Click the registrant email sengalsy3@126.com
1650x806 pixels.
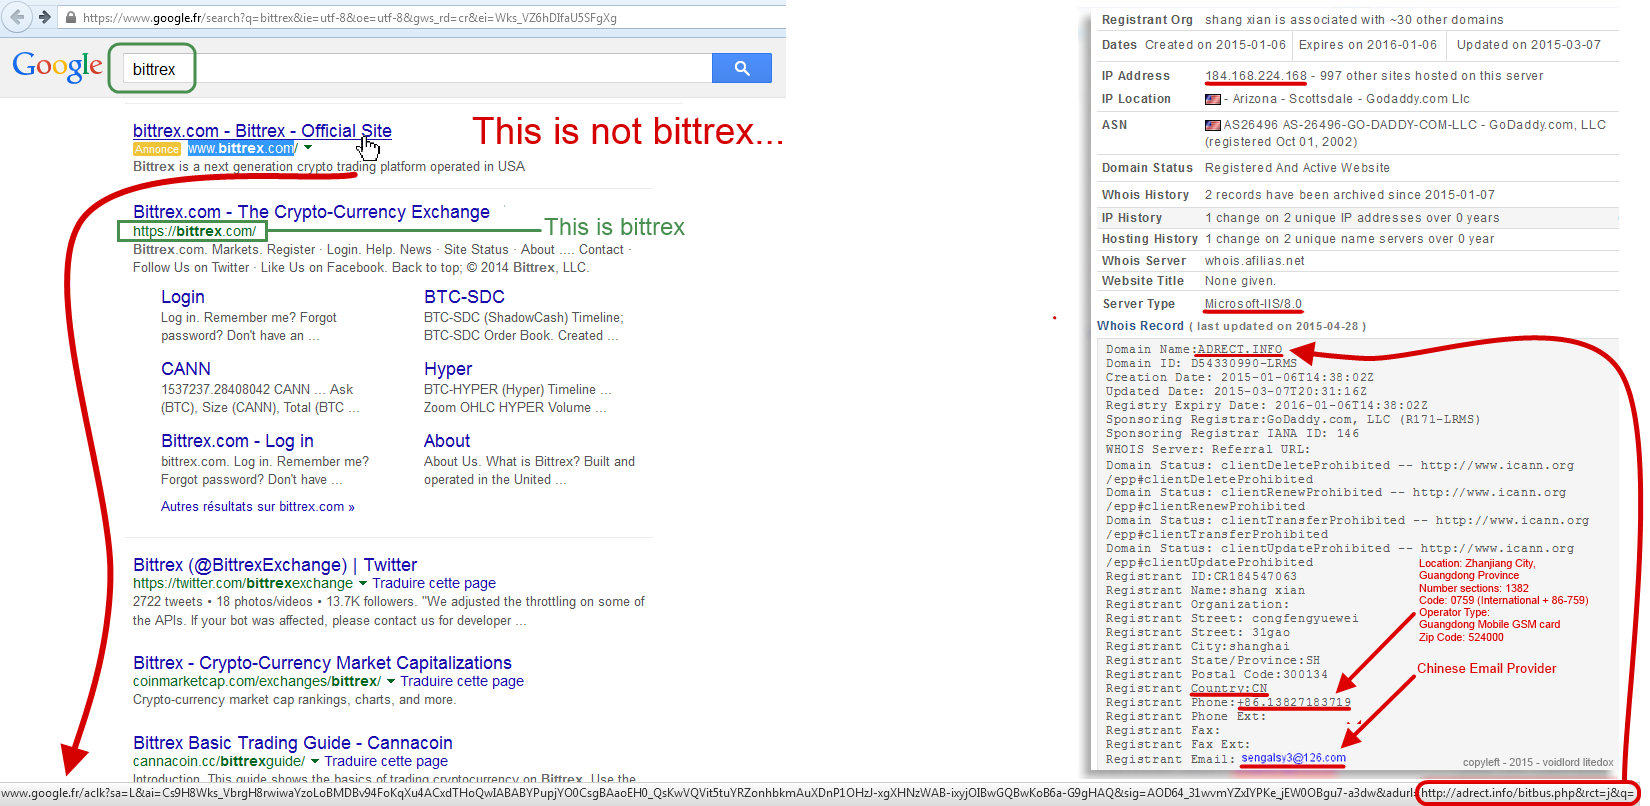point(1293,758)
